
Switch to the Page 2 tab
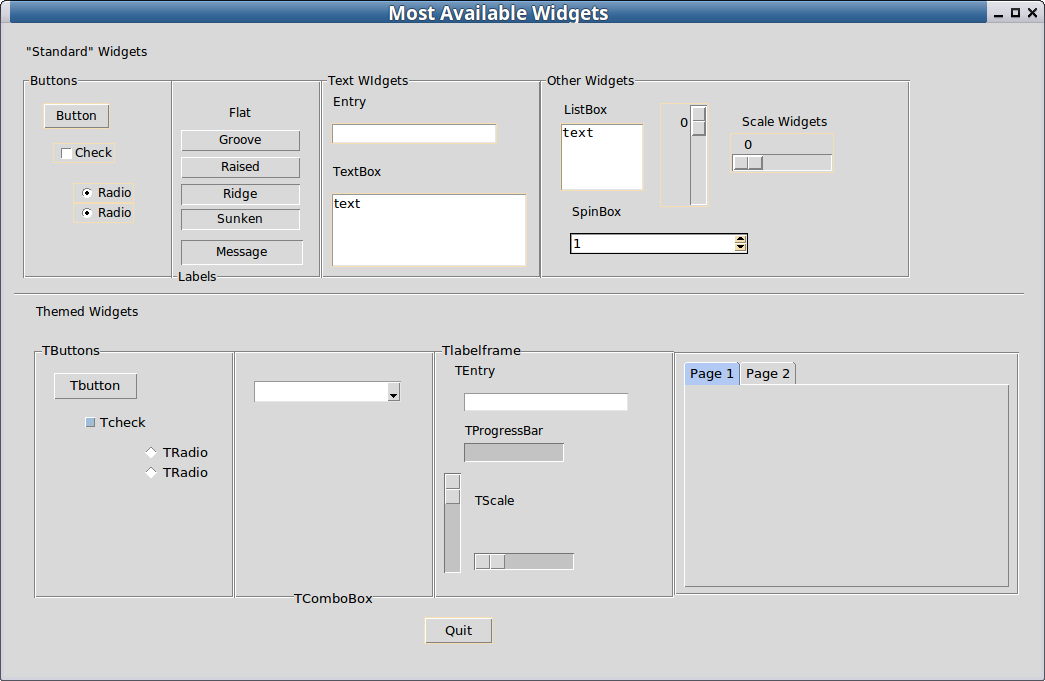tap(768, 374)
